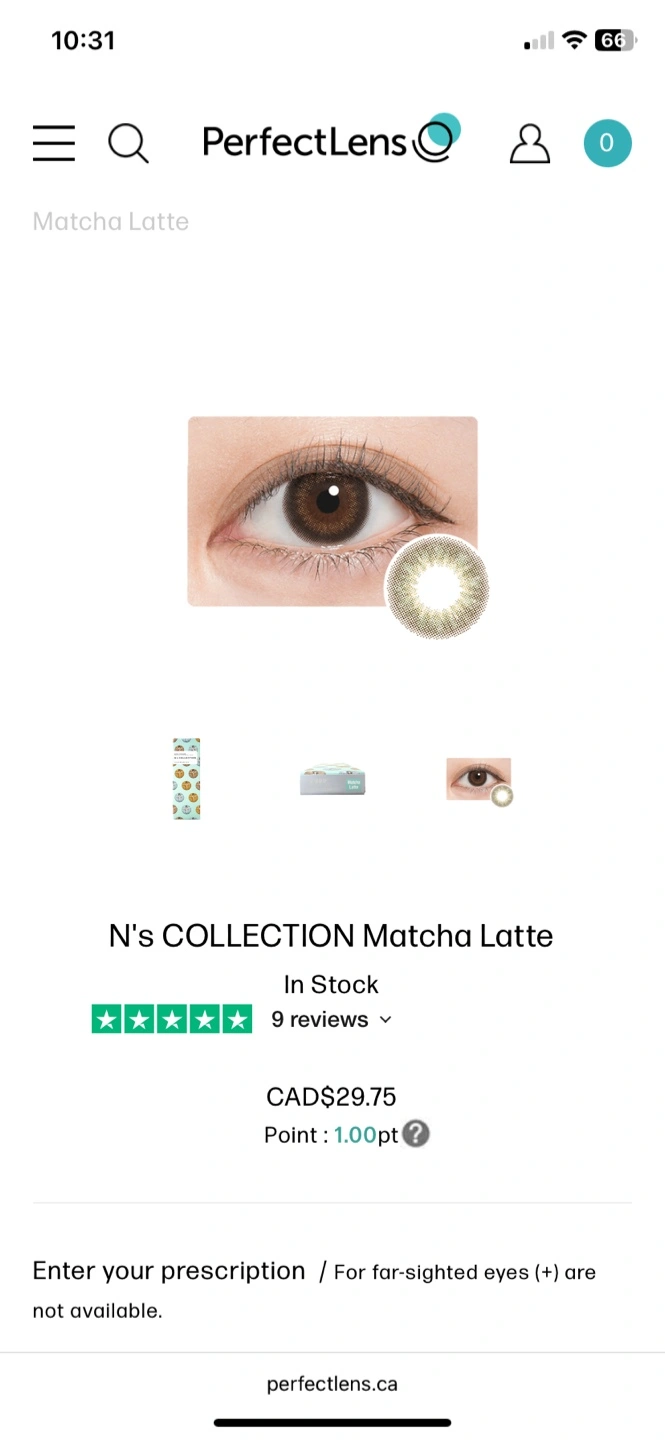Tap the battery indicator in status bar
This screenshot has height=1440, width=665.
point(613,40)
